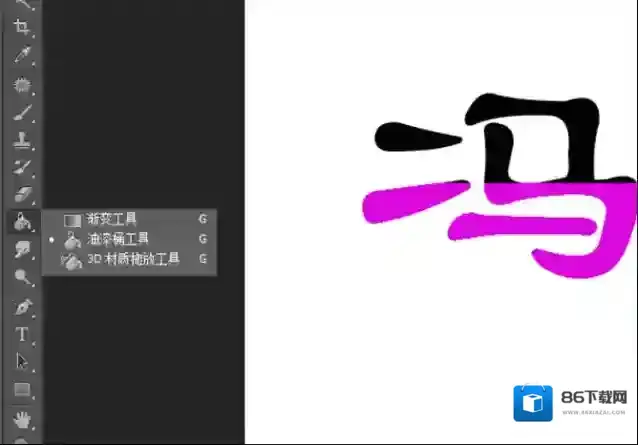Select the Horizontal Type tool
The height and width of the screenshot is (445, 638).
[x=22, y=334]
